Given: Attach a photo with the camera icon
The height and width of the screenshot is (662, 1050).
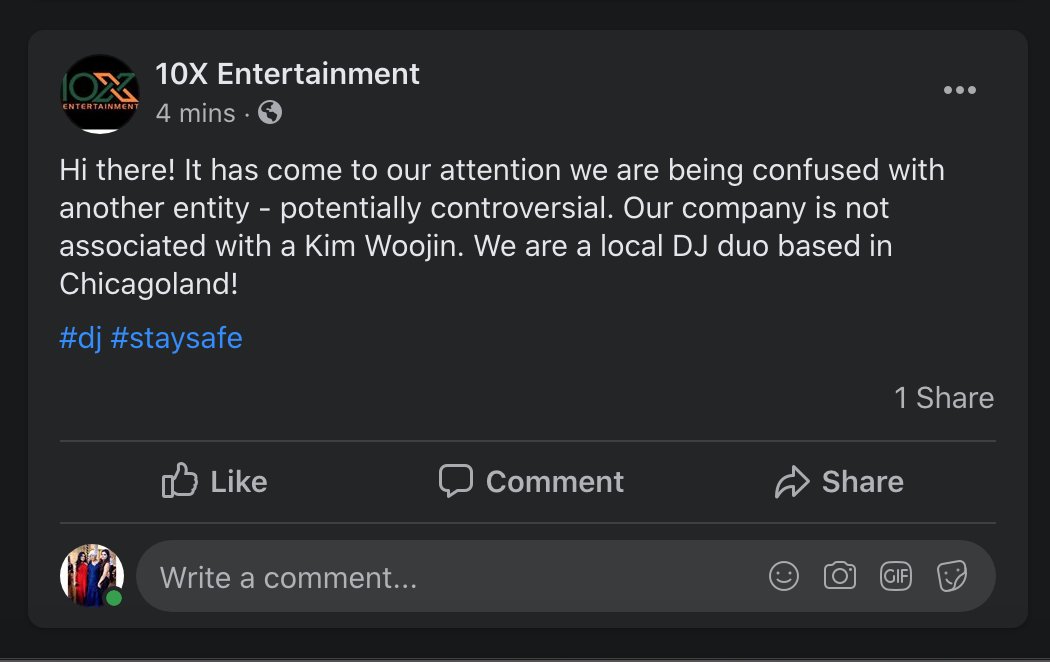Looking at the screenshot, I should pyautogui.click(x=840, y=576).
